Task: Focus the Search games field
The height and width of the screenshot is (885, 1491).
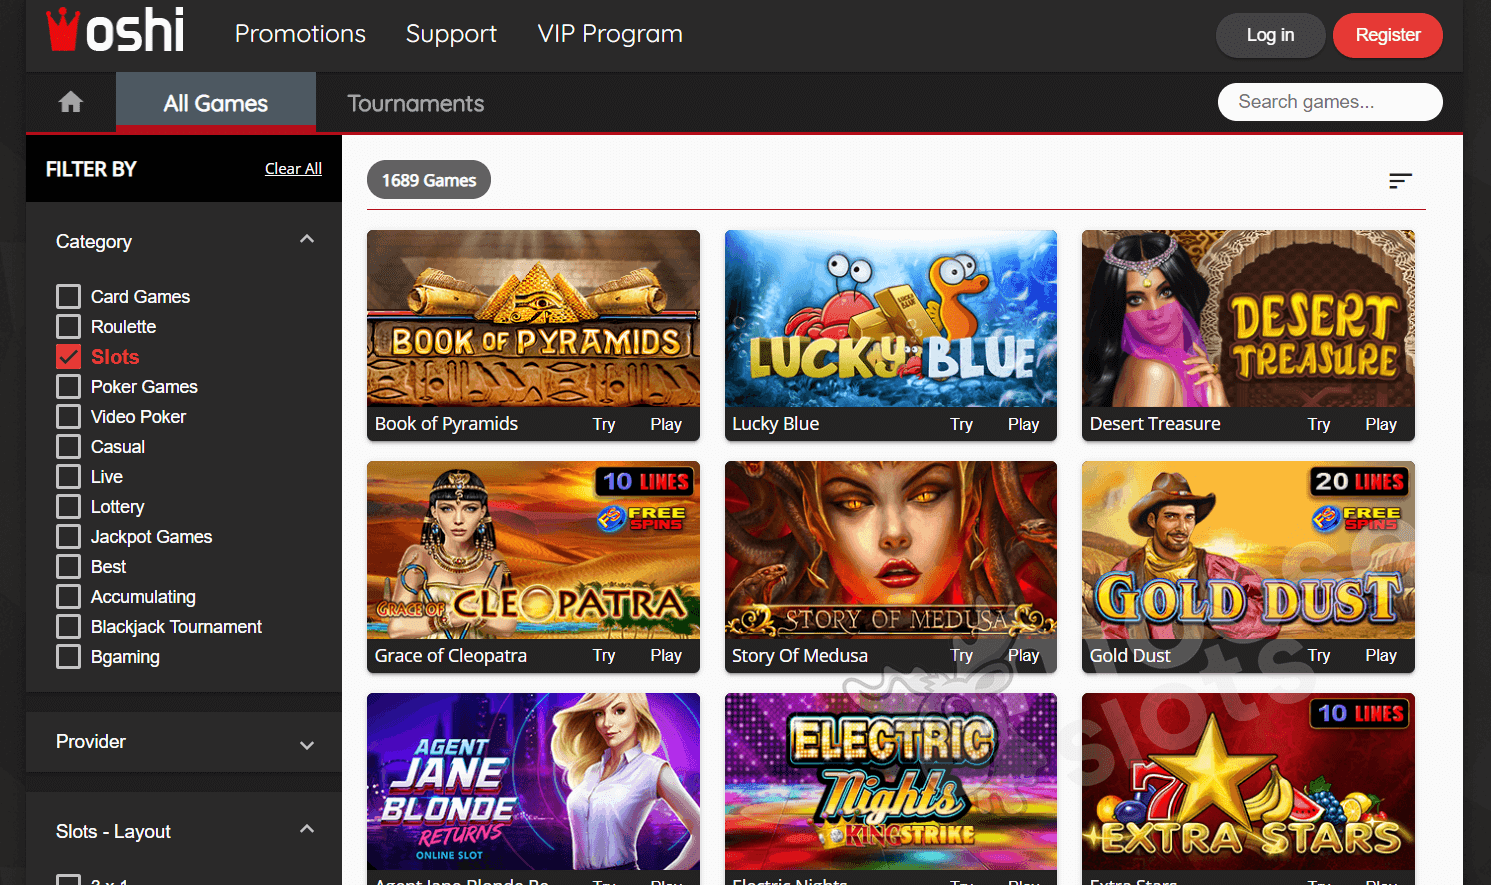Action: click(x=1330, y=102)
